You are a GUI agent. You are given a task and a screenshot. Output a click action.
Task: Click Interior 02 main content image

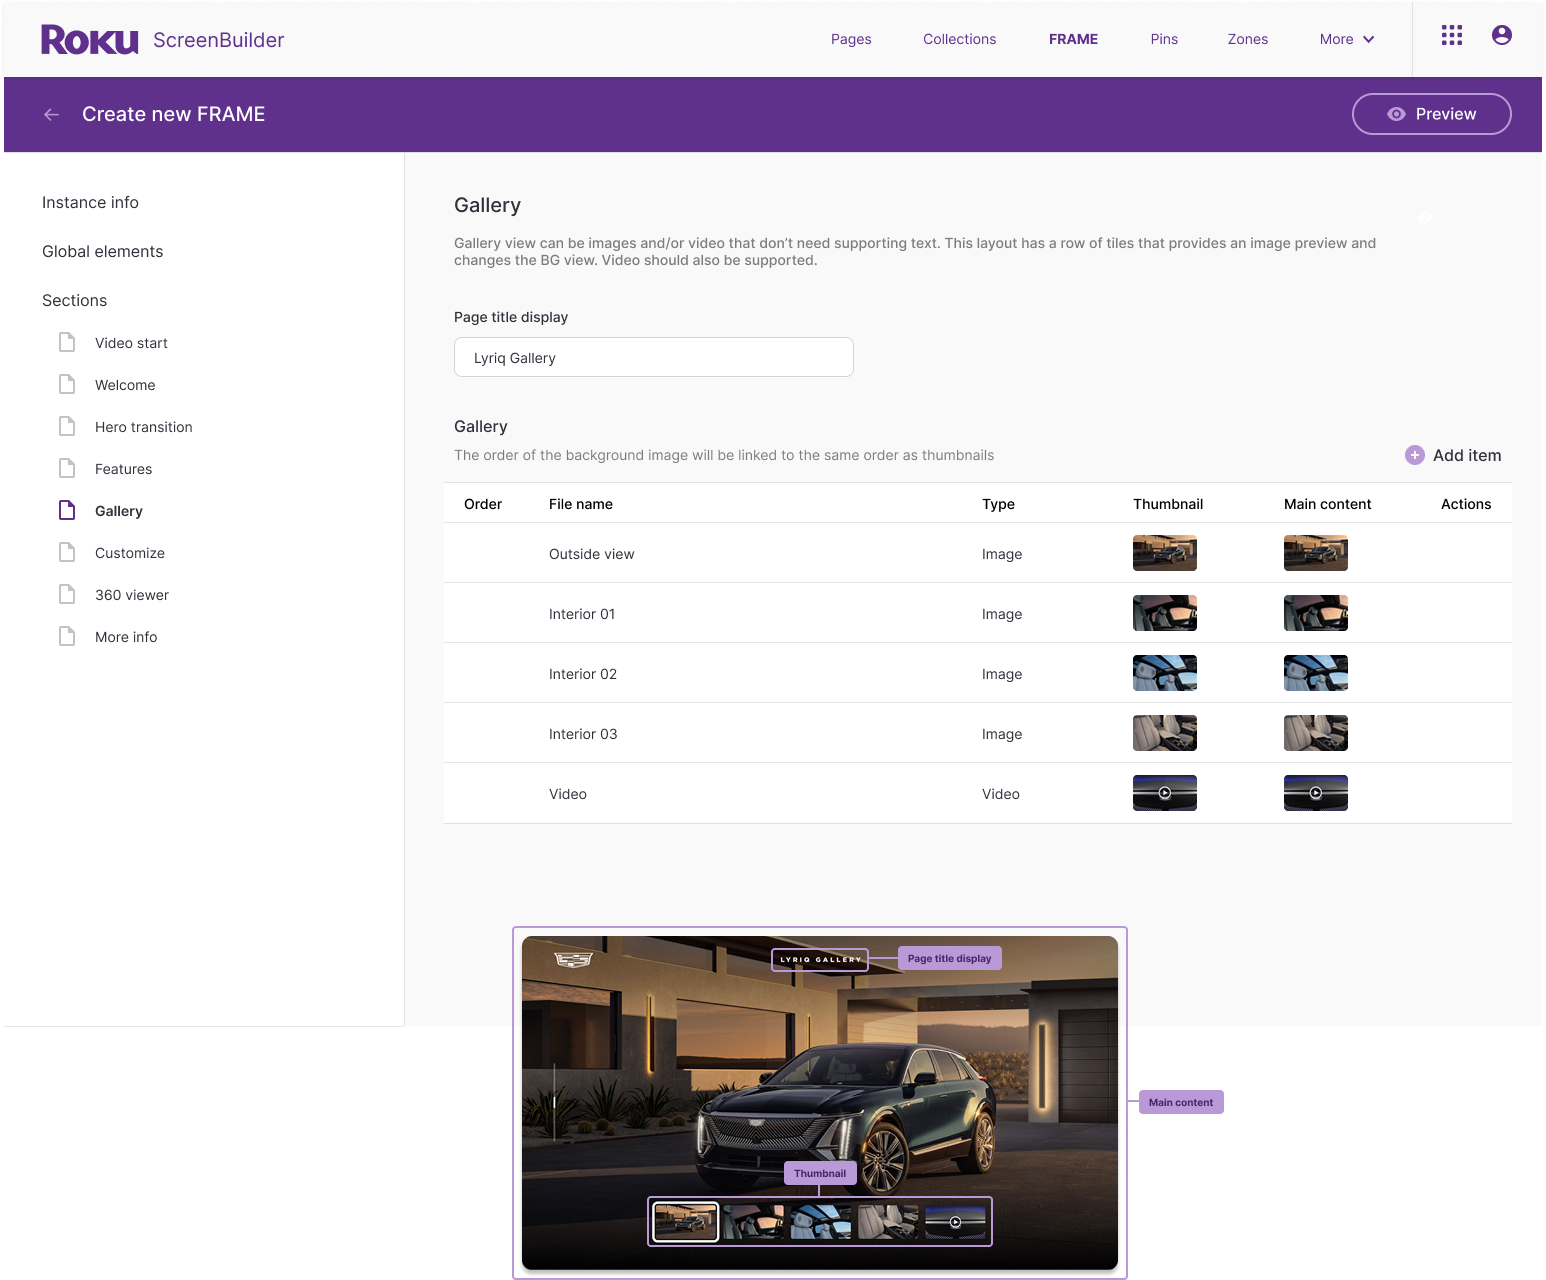(x=1316, y=673)
